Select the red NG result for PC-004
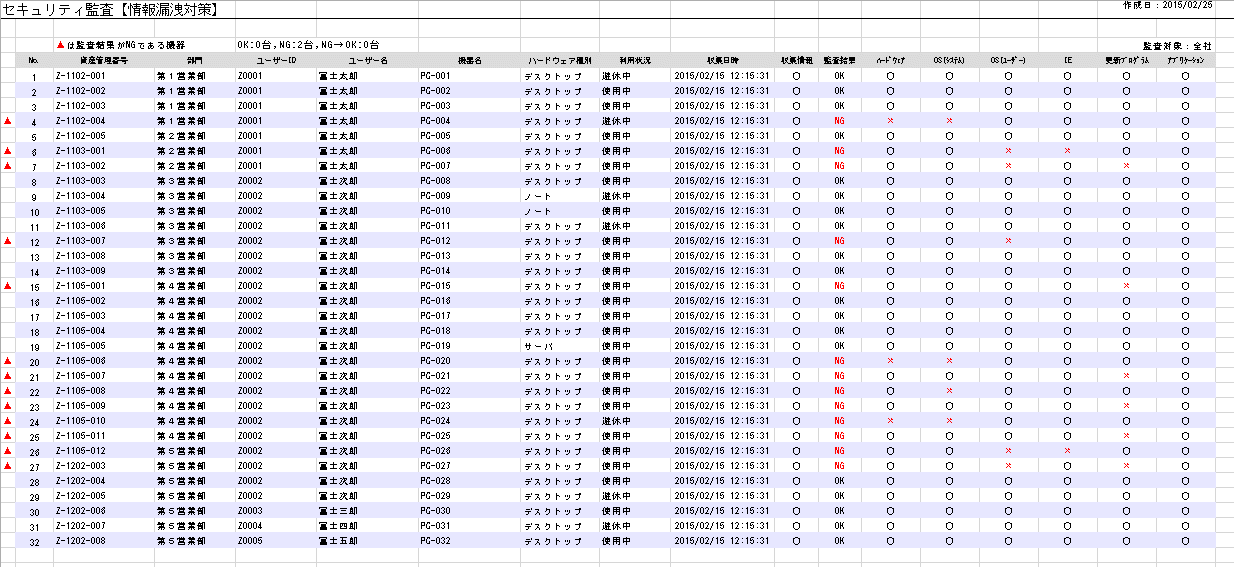Image resolution: width=1234 pixels, height=567 pixels. pyautogui.click(x=839, y=121)
